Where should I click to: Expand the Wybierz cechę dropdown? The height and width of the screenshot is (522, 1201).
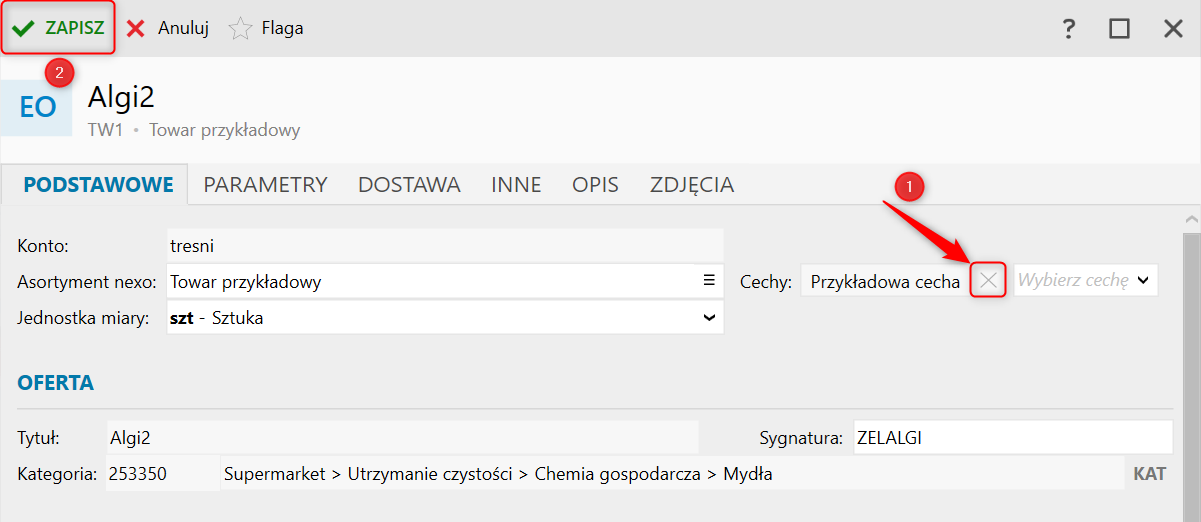click(x=1143, y=281)
